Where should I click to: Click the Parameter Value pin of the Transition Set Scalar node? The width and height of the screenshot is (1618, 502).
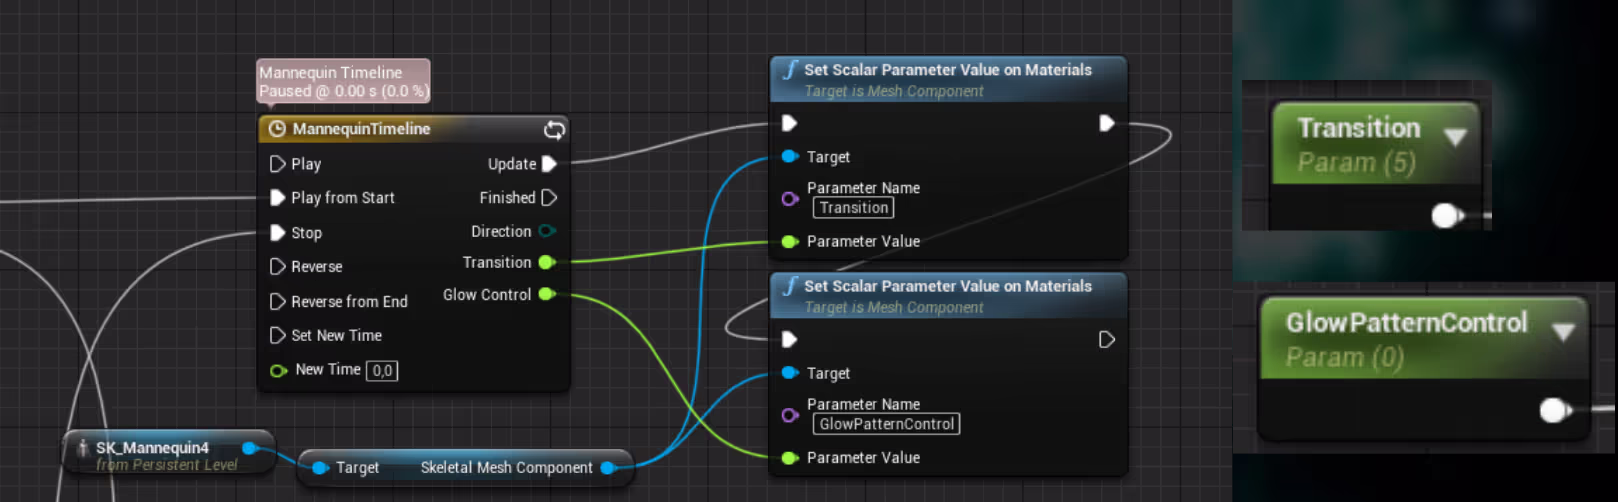[789, 241]
